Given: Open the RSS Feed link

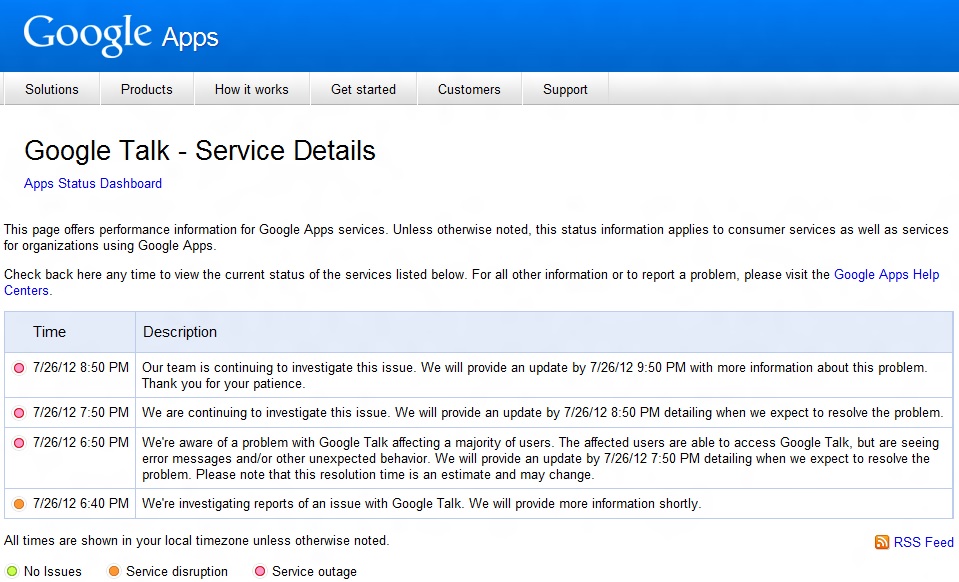Looking at the screenshot, I should point(924,542).
